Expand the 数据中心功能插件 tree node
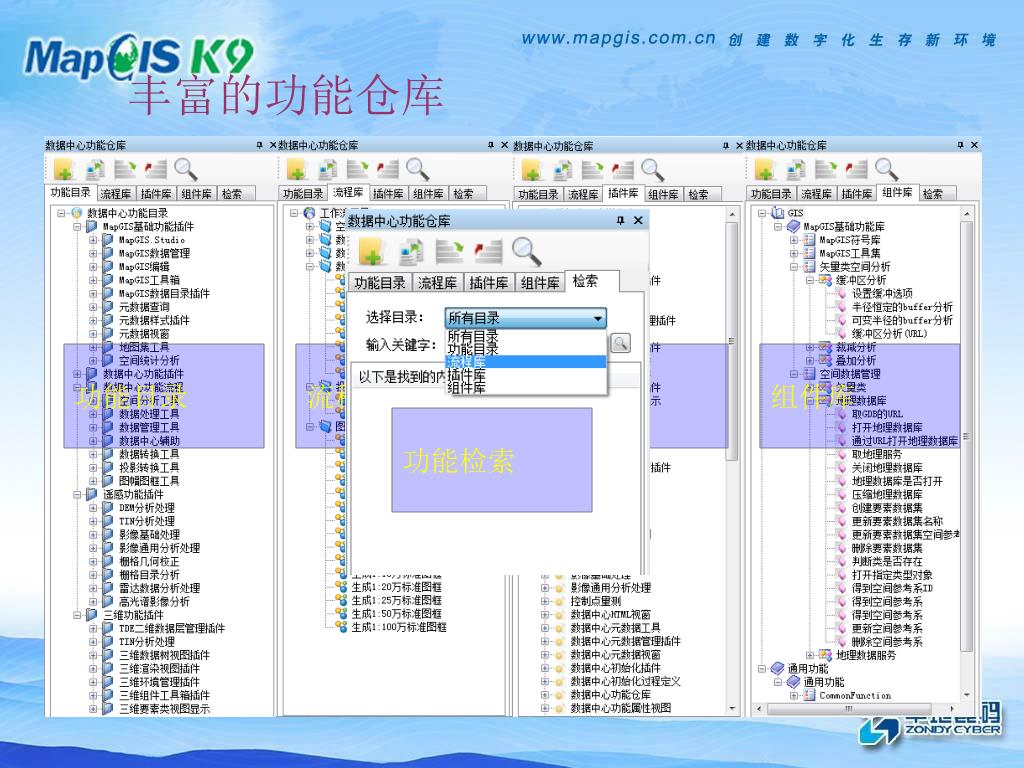1024x768 pixels. pos(77,374)
